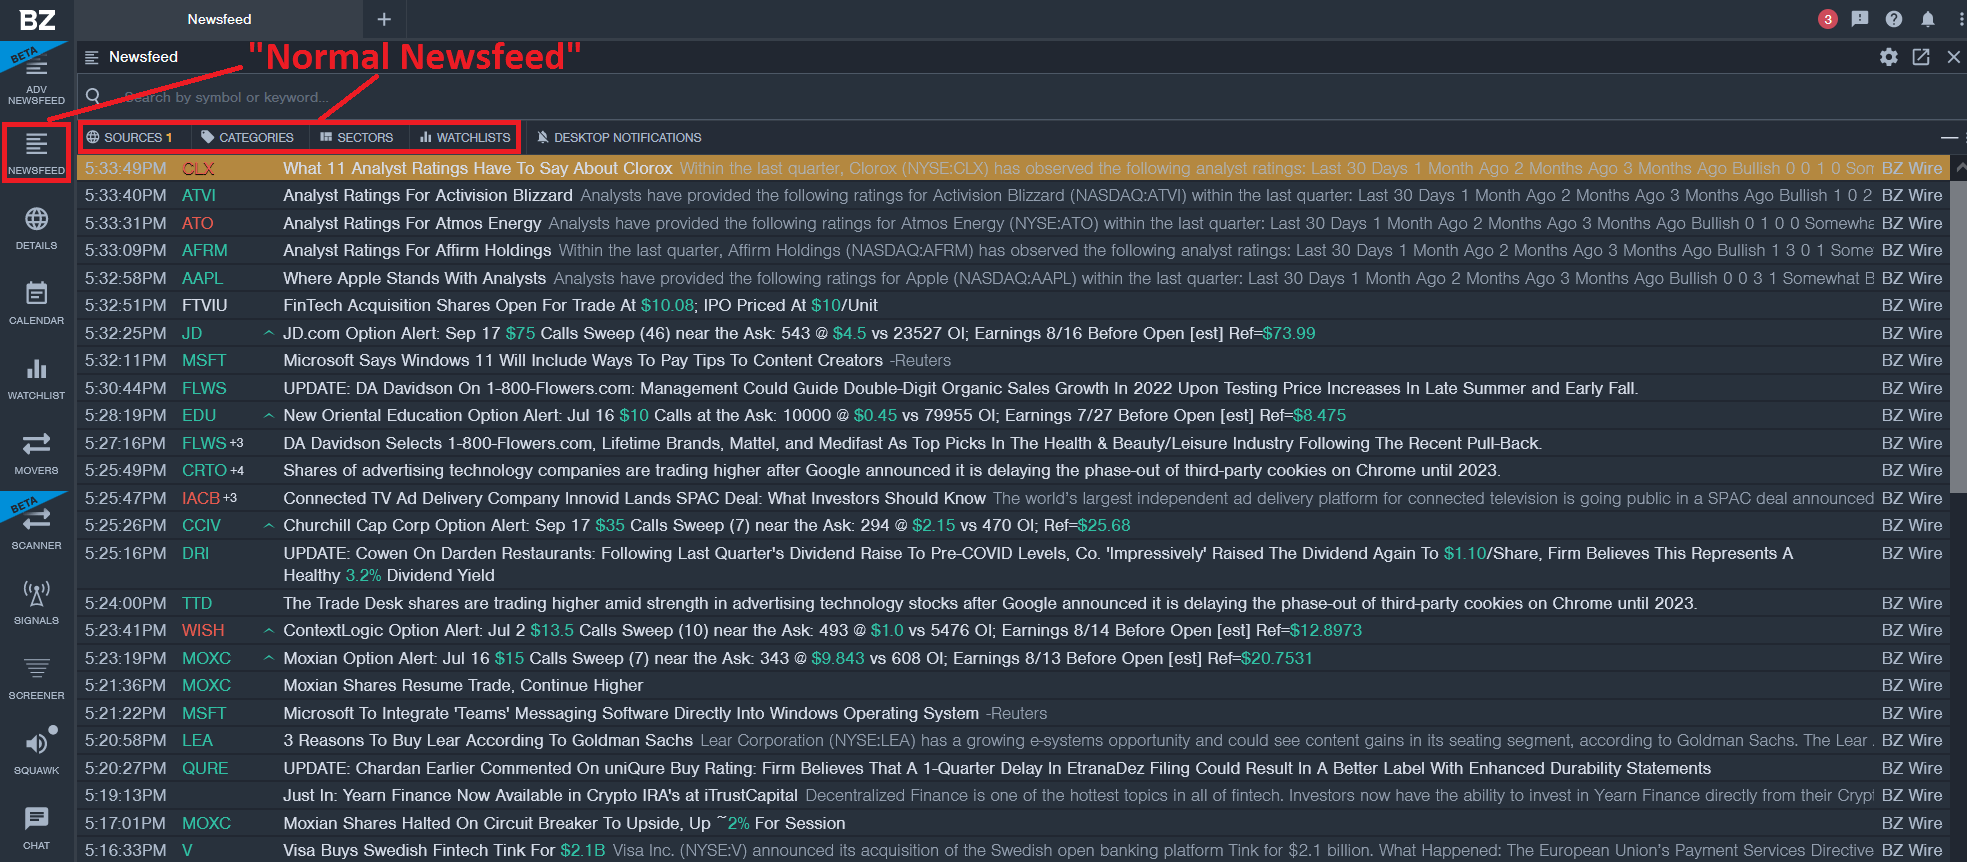Open the Movers tool
The image size is (1967, 862).
pos(36,453)
